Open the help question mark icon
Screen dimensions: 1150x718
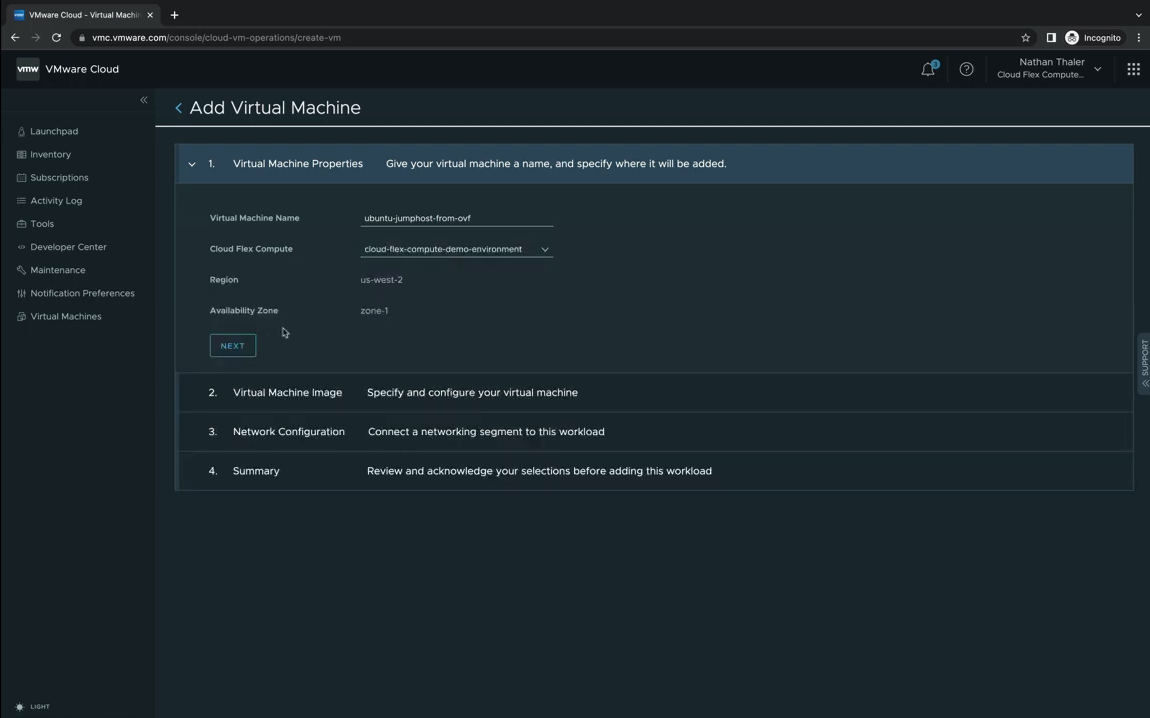[967, 69]
